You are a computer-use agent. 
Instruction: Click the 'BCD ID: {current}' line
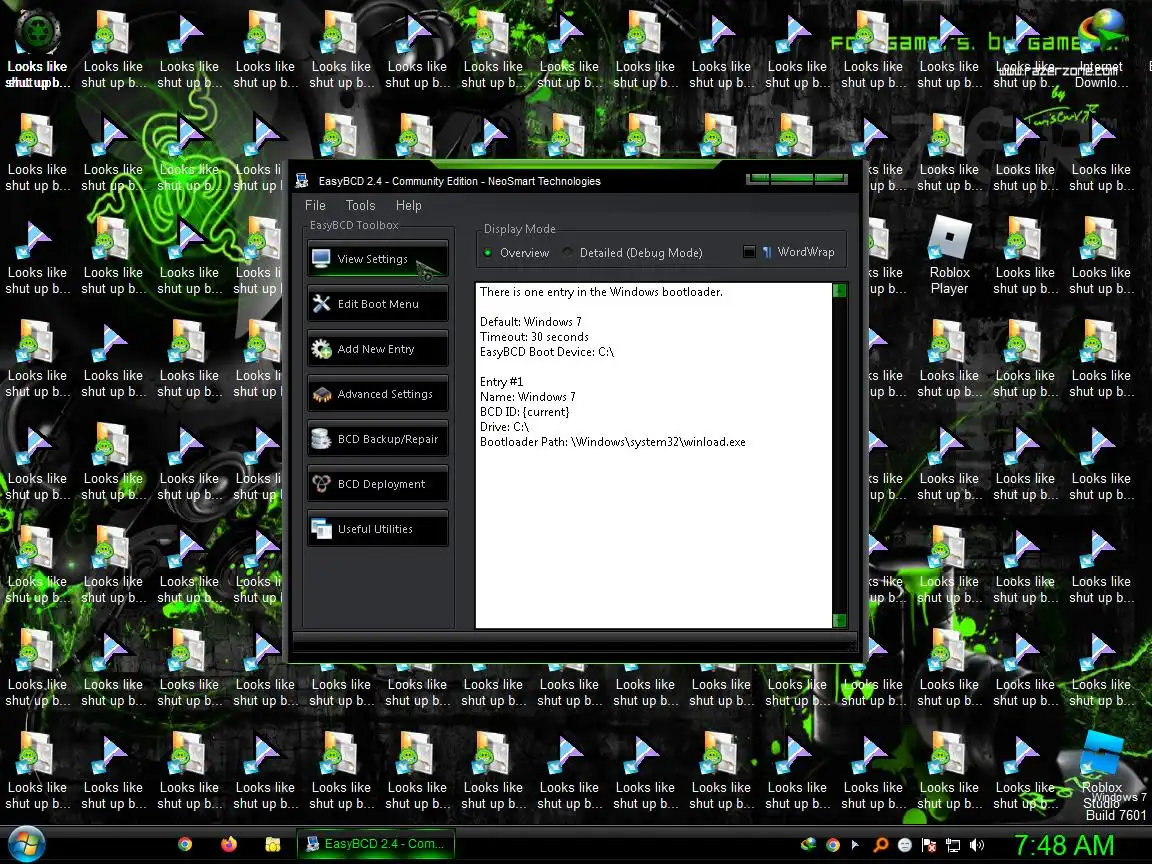525,411
